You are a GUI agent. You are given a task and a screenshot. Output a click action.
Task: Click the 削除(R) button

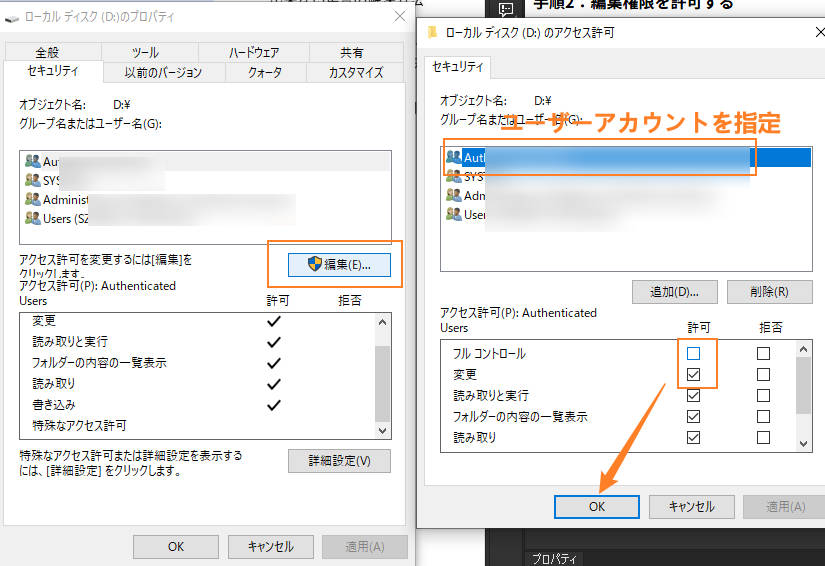point(769,291)
